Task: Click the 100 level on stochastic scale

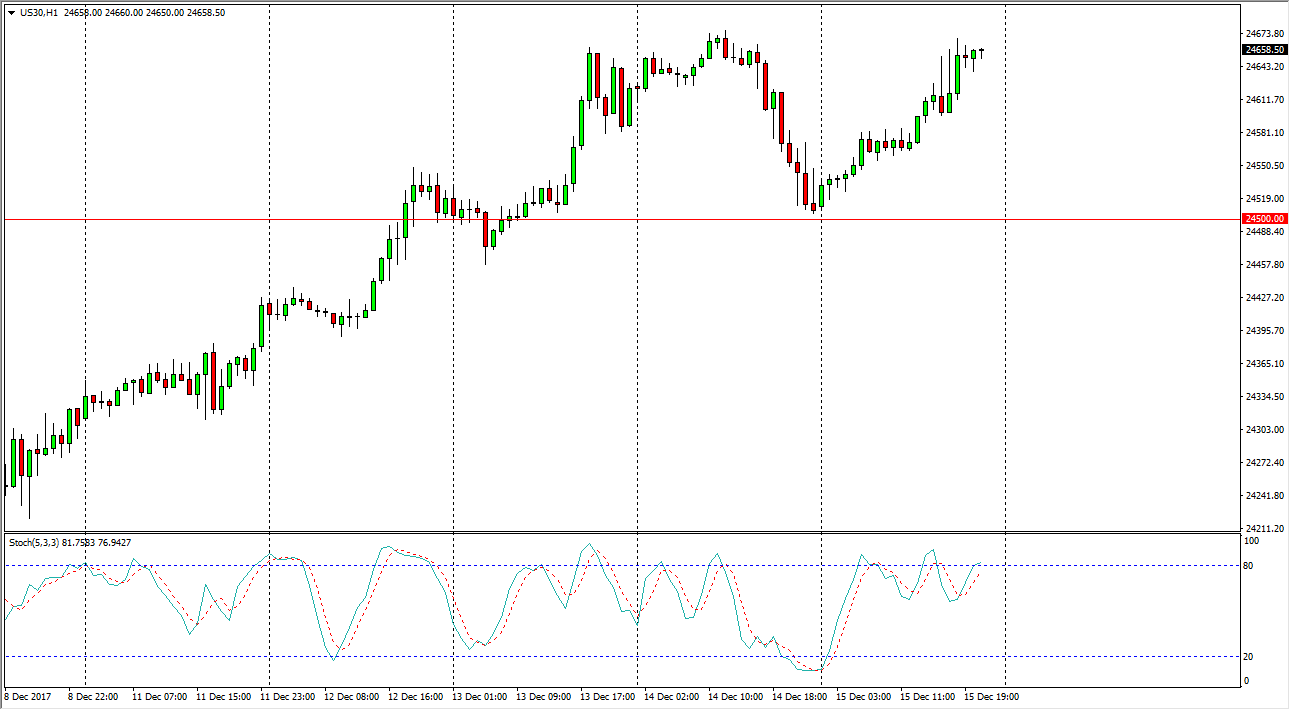Action: click(1252, 541)
